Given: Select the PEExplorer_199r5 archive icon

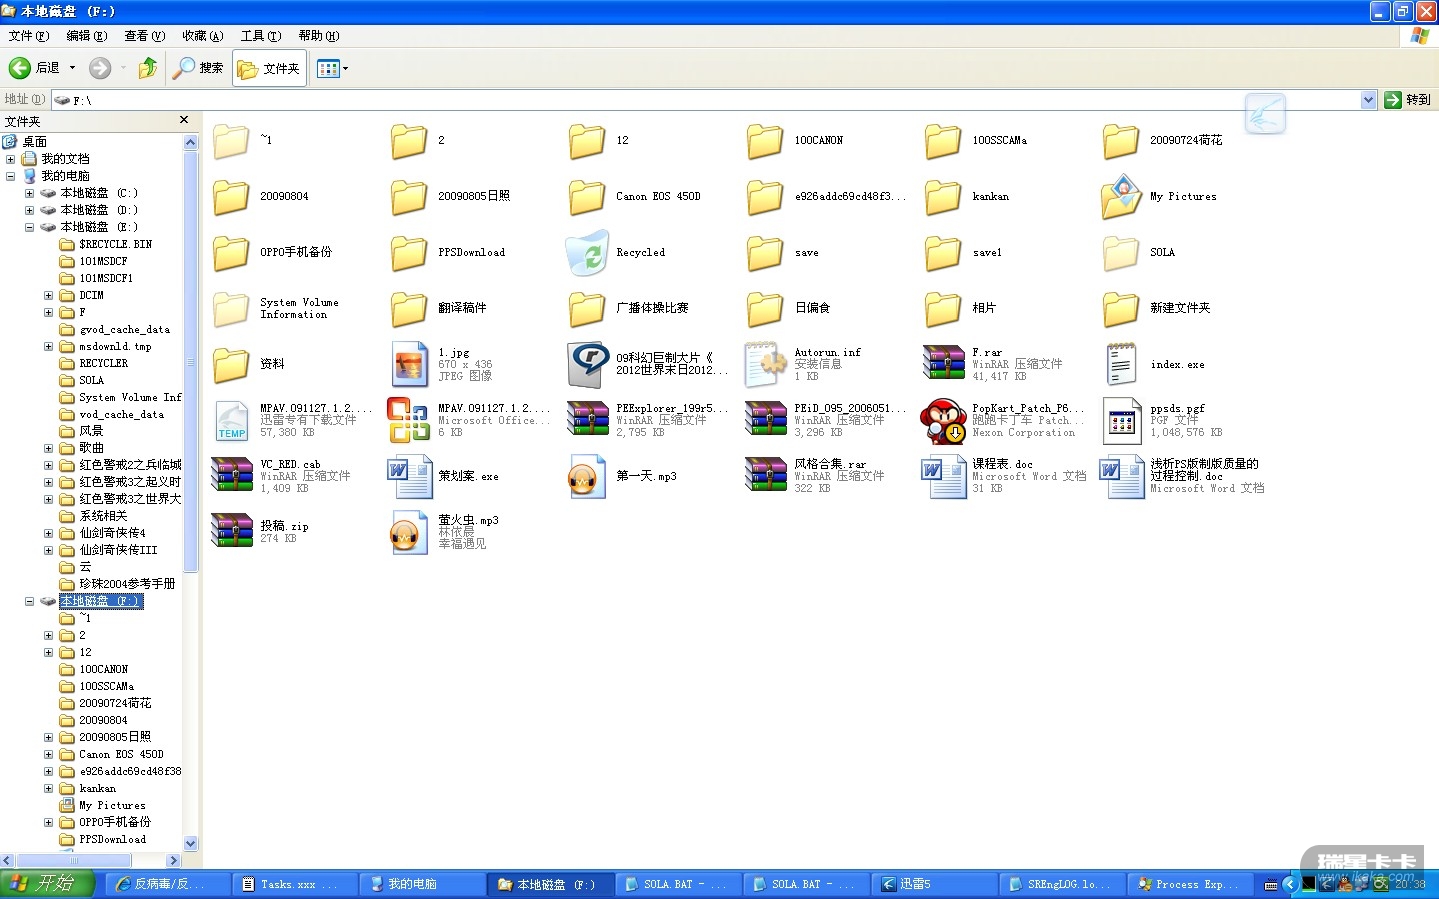Looking at the screenshot, I should coord(587,420).
